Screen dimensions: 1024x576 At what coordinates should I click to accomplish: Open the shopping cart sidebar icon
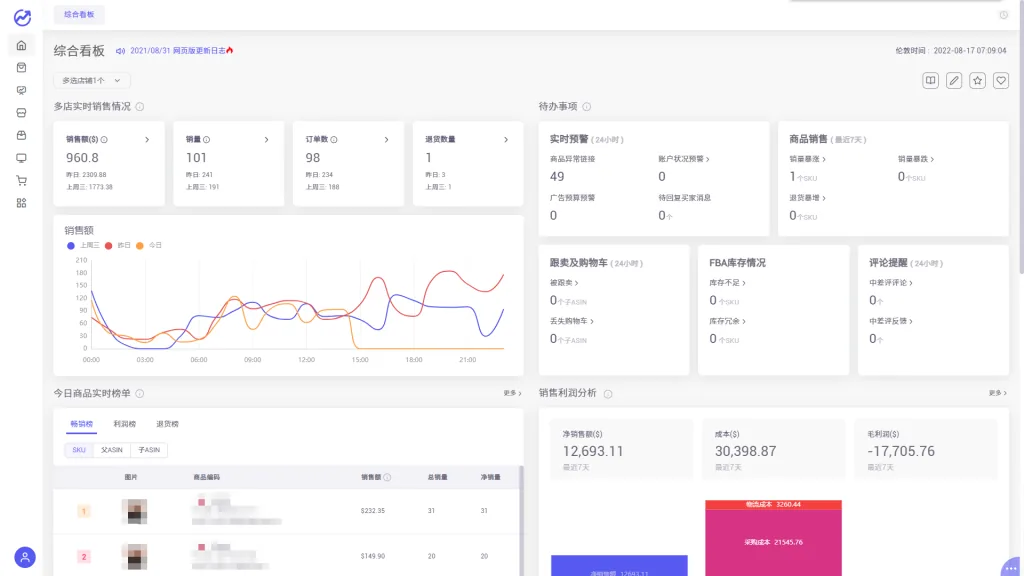tap(22, 180)
